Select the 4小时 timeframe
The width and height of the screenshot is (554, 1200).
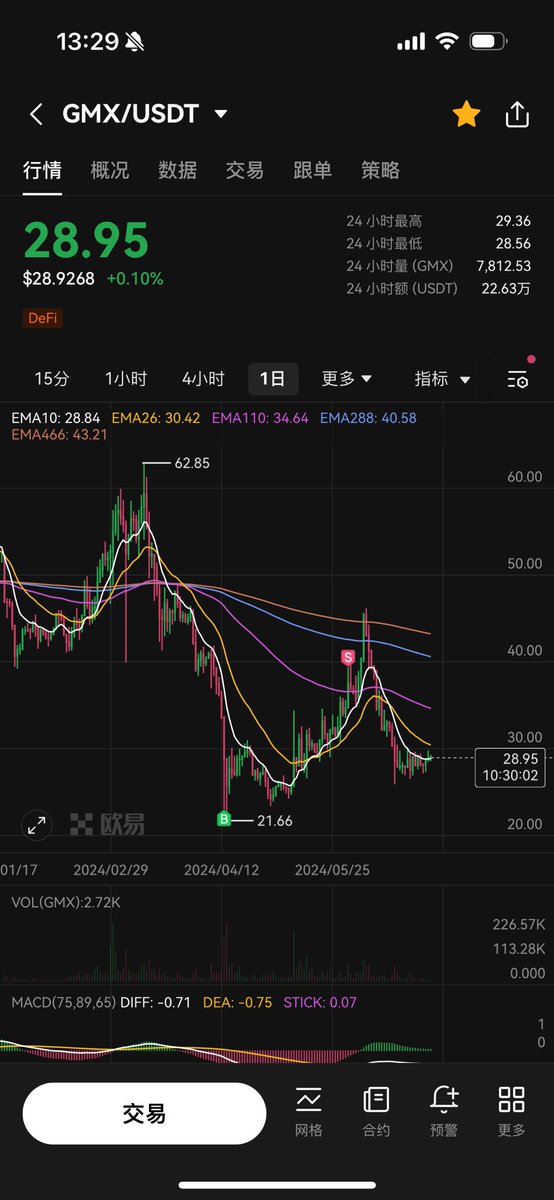coord(203,379)
